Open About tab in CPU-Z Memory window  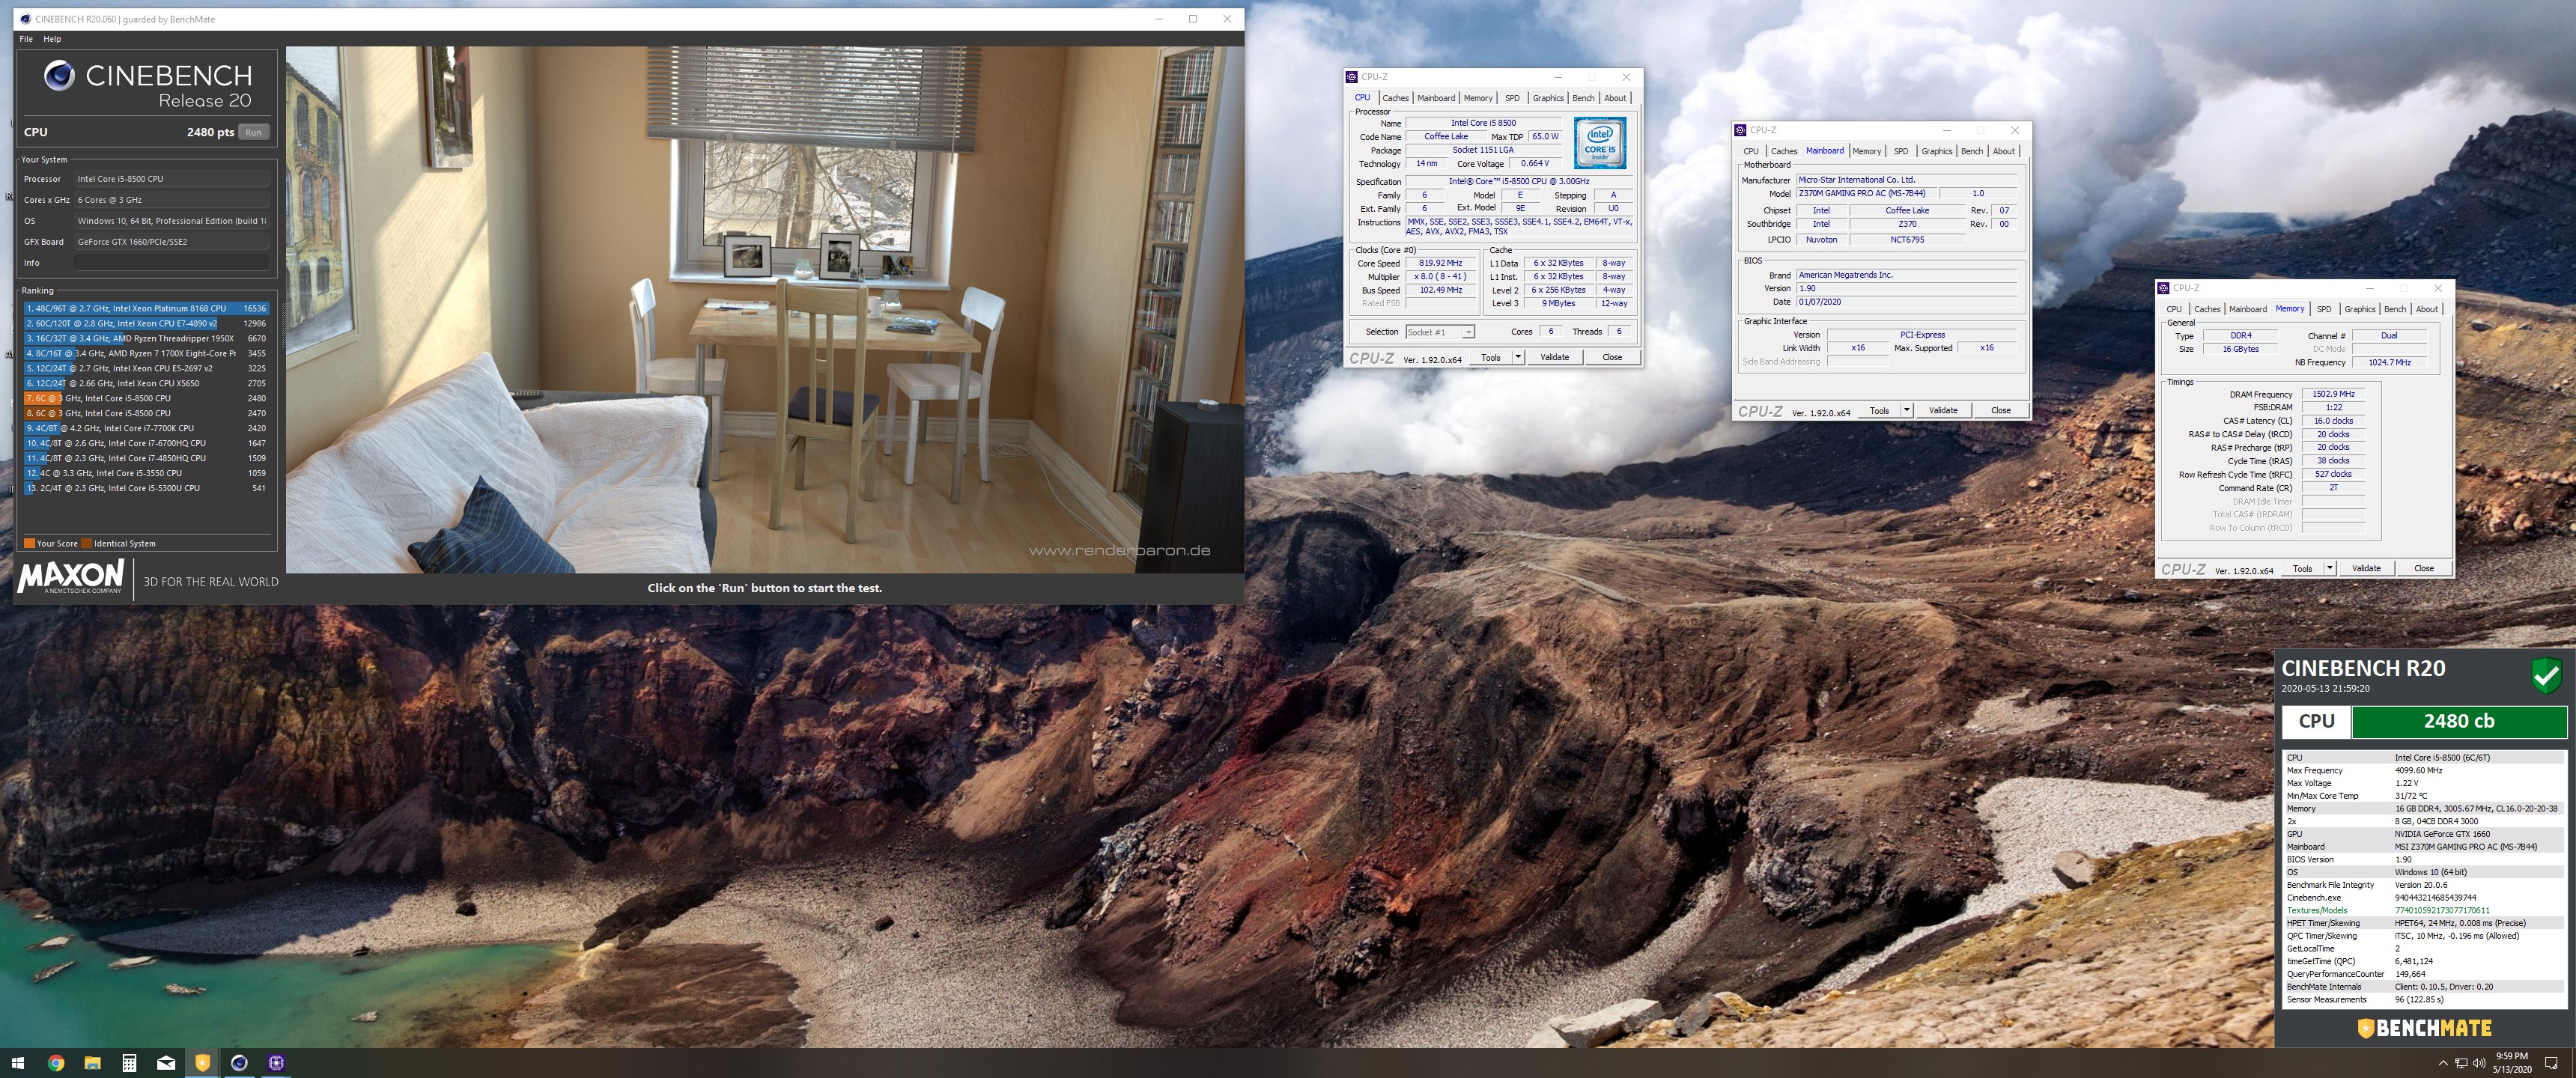[x=2427, y=309]
